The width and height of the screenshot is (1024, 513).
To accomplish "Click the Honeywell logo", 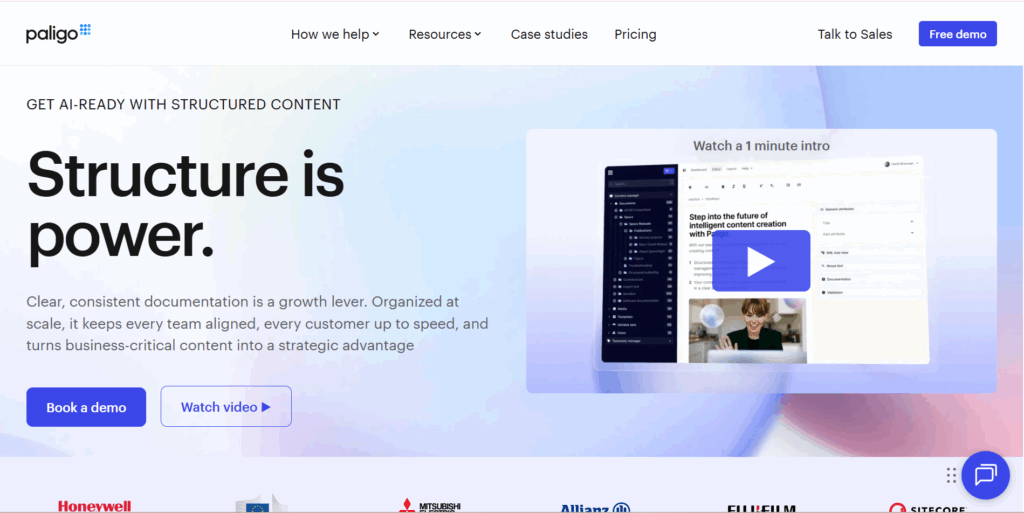I will point(94,506).
